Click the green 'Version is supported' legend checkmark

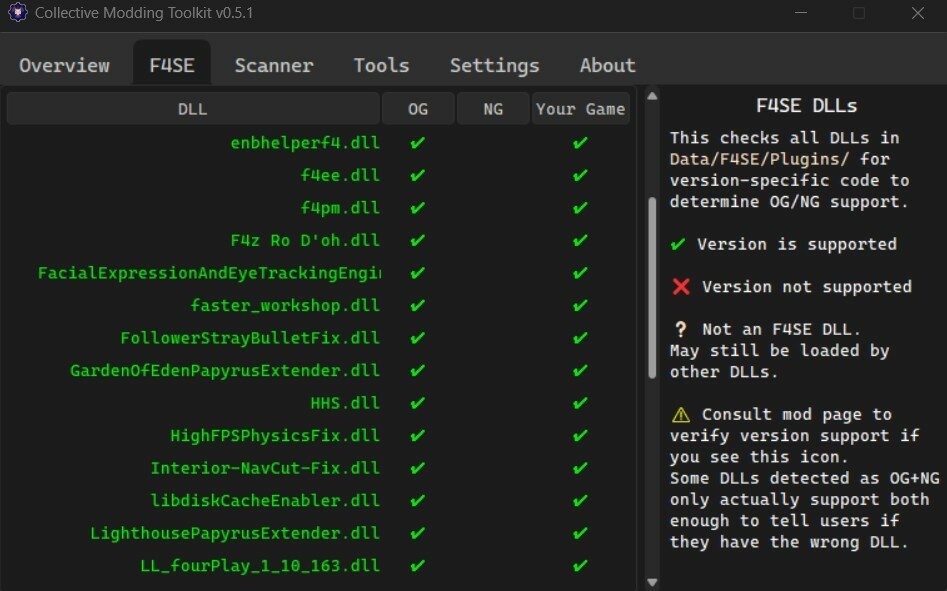click(678, 244)
